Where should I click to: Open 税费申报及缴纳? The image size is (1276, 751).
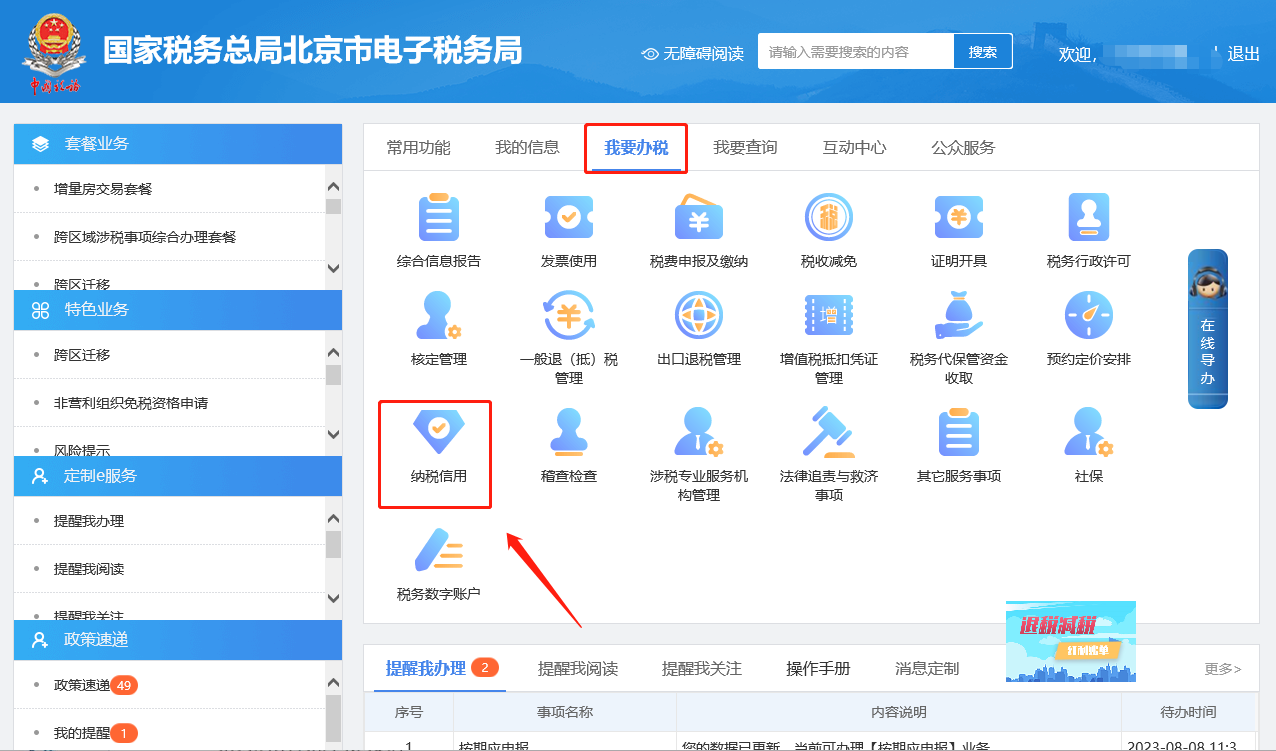(x=698, y=230)
